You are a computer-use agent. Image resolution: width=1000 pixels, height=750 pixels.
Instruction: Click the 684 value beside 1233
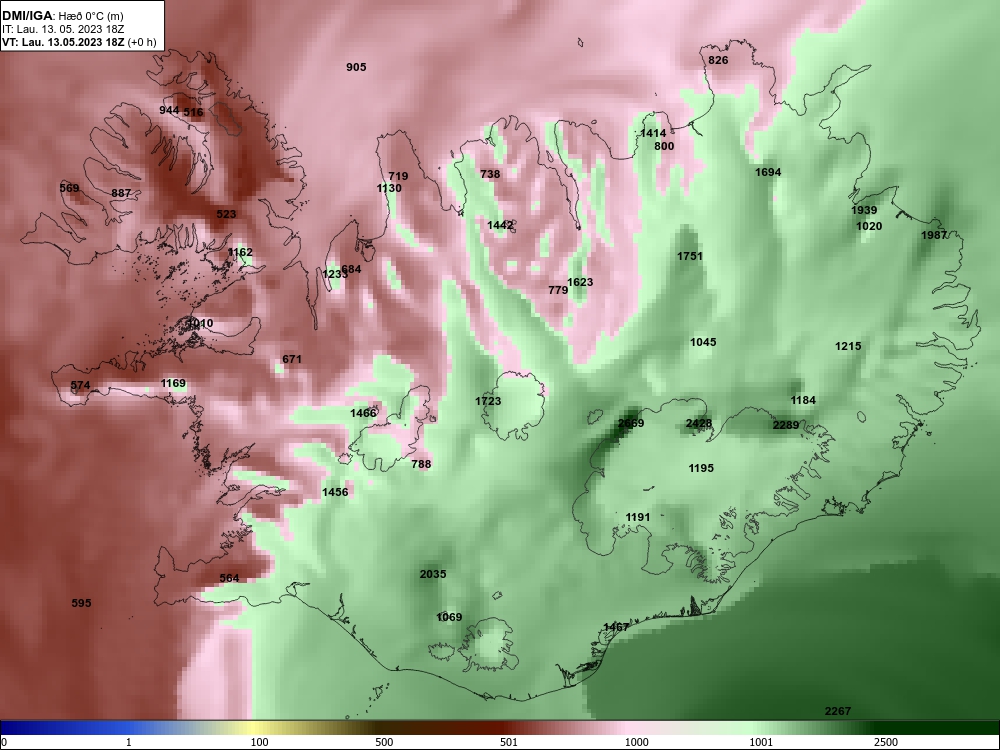(352, 269)
